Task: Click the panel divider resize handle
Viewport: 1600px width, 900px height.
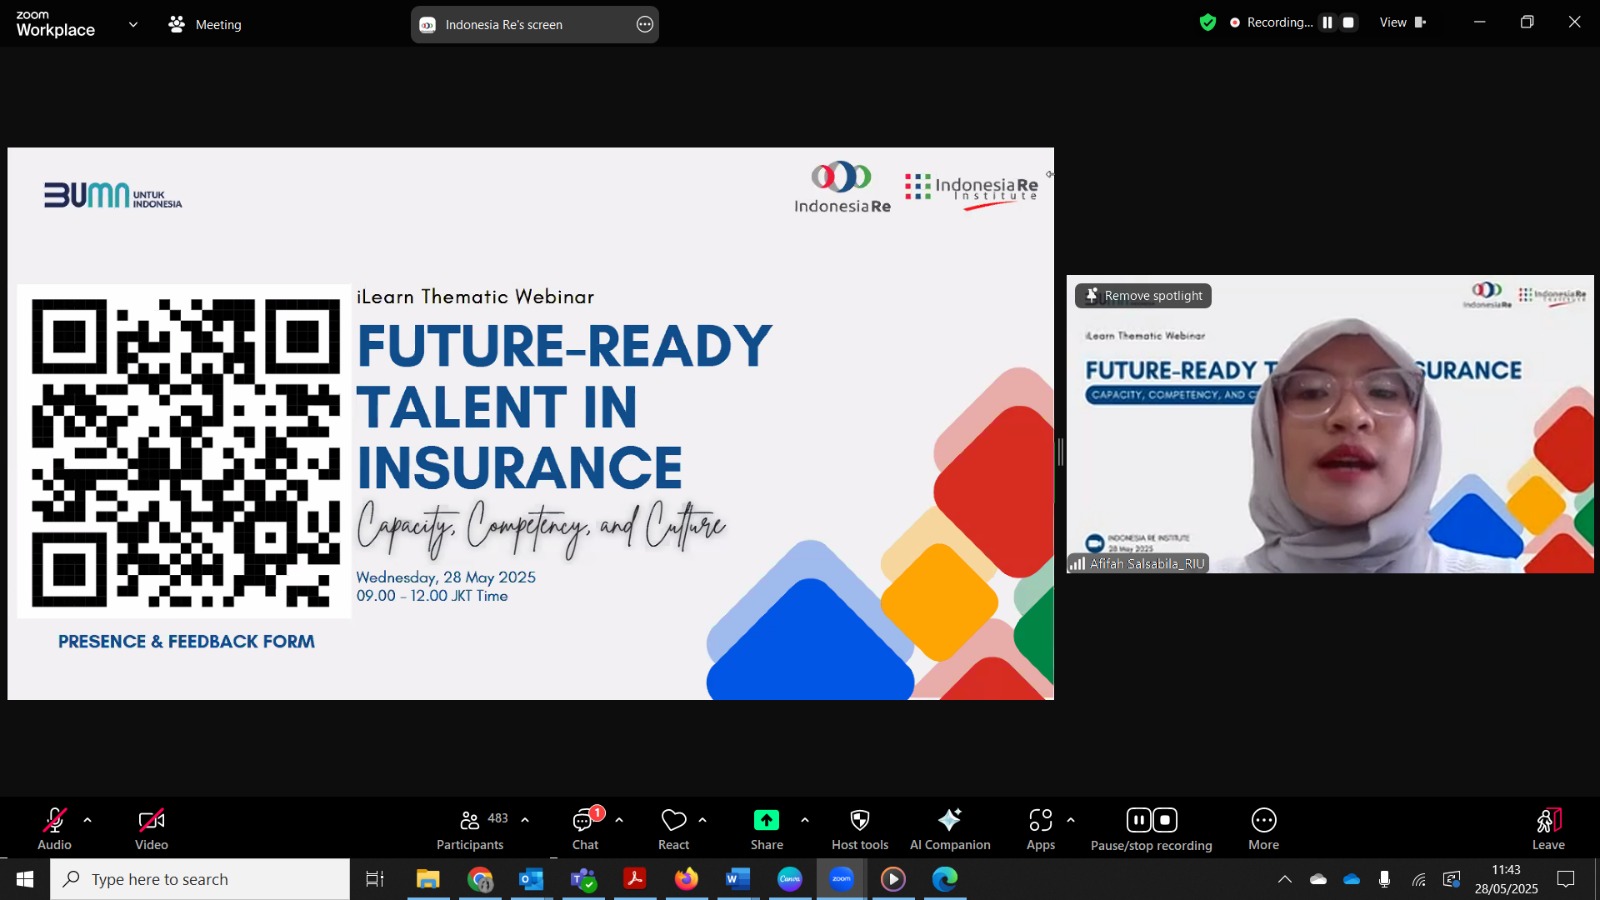Action: 1060,453
